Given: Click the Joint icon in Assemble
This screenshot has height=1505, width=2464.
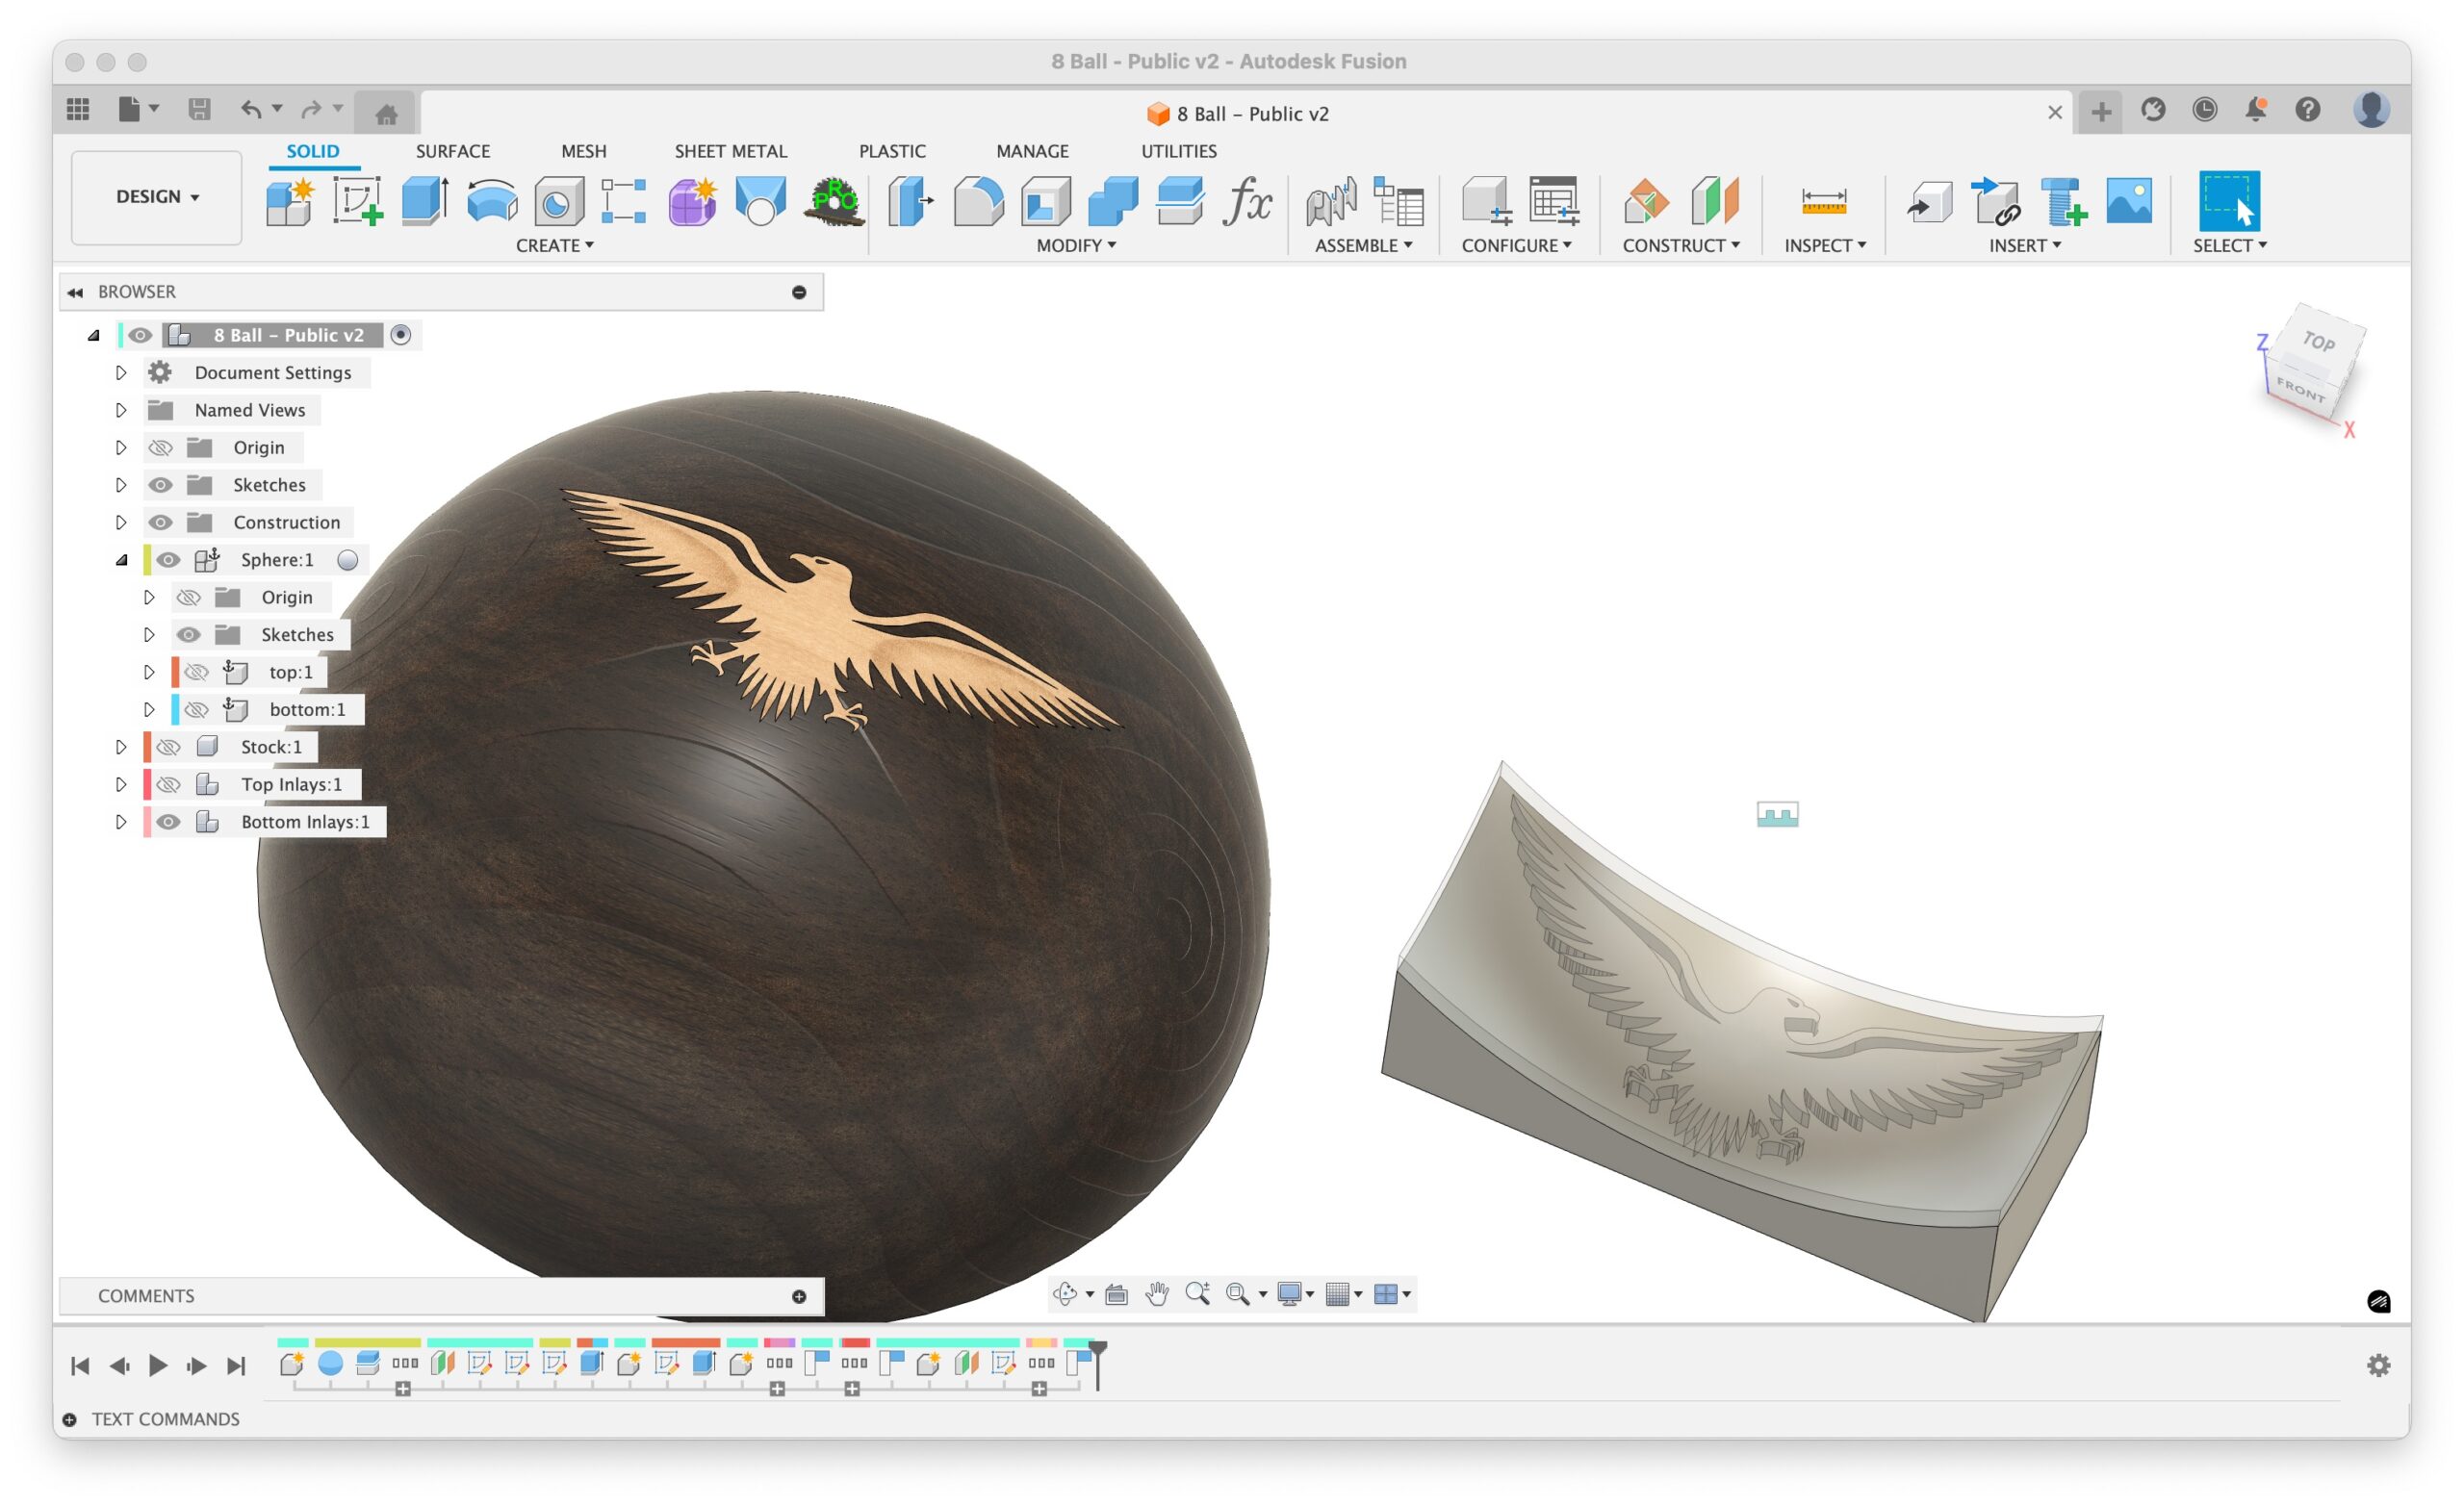Looking at the screenshot, I should point(1331,200).
